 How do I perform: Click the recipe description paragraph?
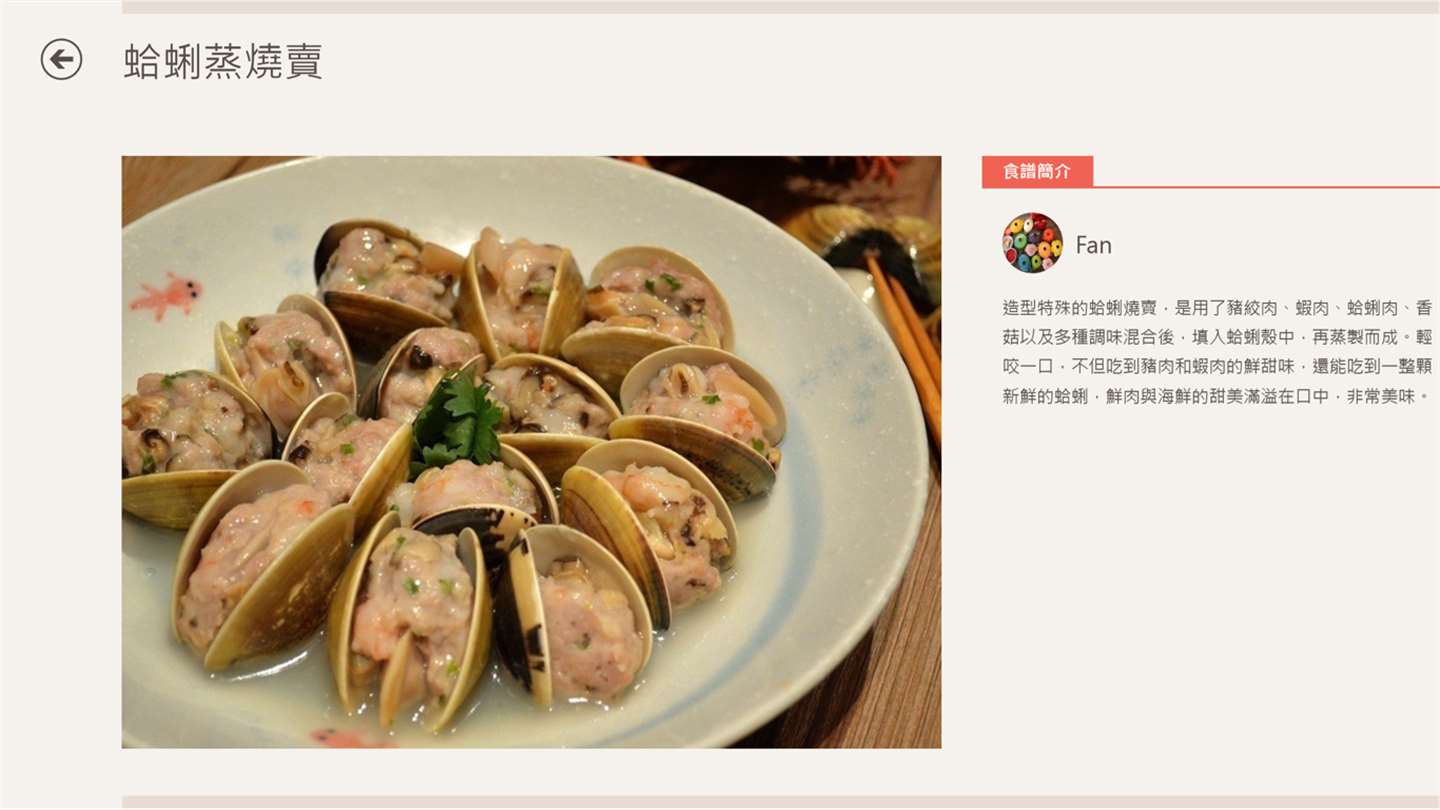[x=1217, y=352]
